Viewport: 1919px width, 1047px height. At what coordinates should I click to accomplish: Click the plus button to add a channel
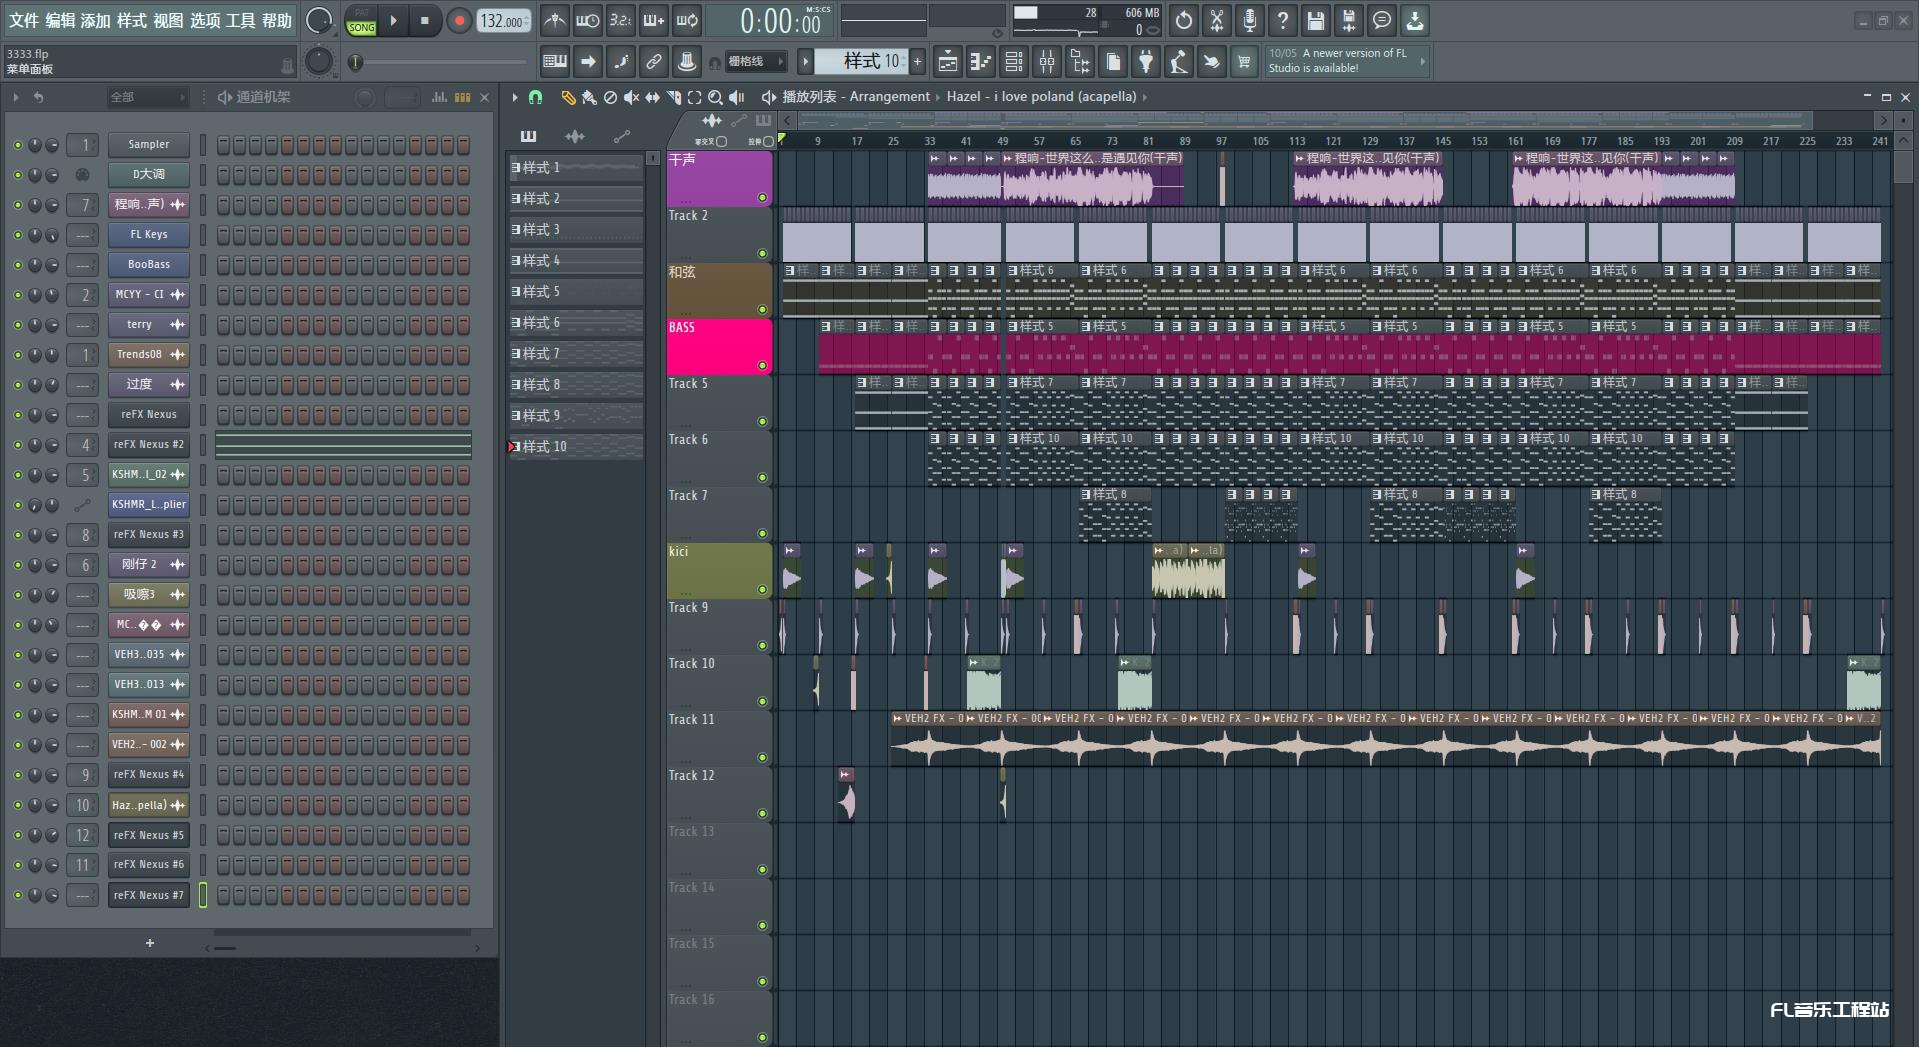click(150, 943)
